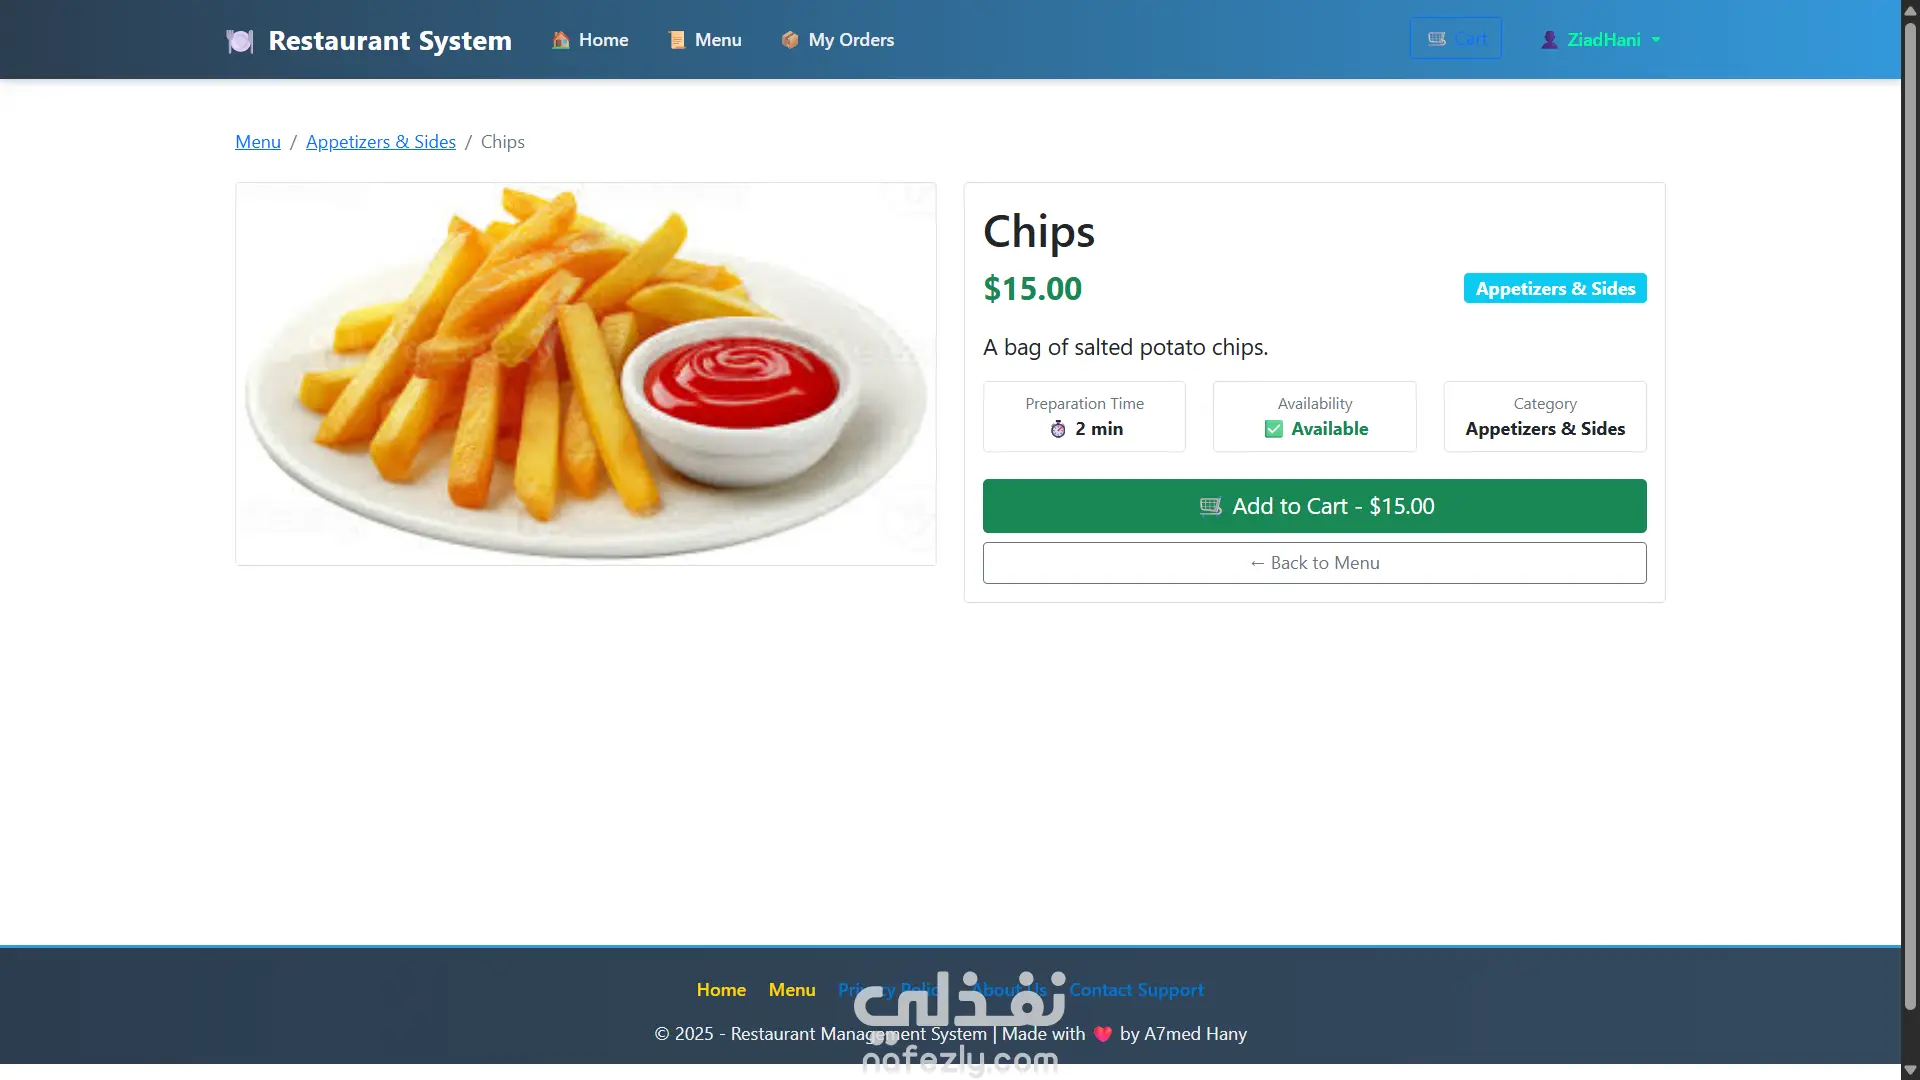Click the scroll icon beside Menu
1920x1080 pixels.
point(677,40)
